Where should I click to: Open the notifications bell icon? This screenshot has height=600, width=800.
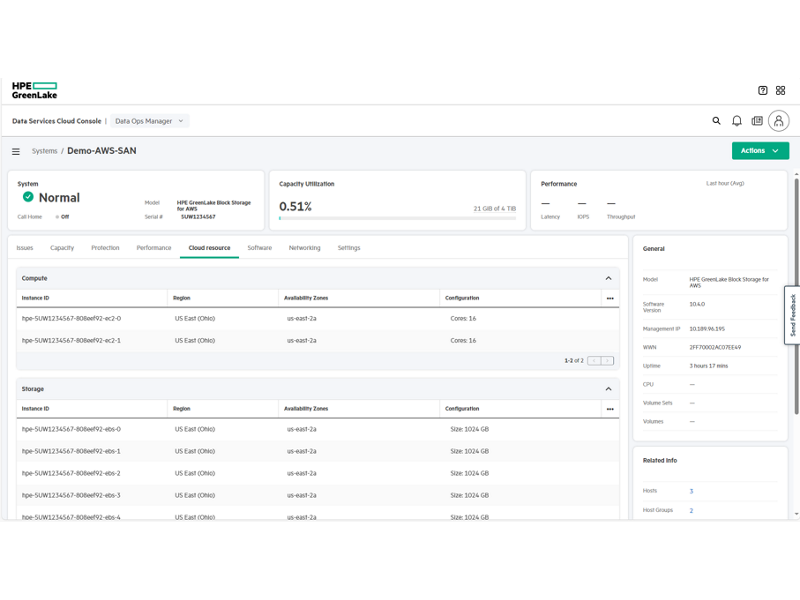[x=737, y=121]
